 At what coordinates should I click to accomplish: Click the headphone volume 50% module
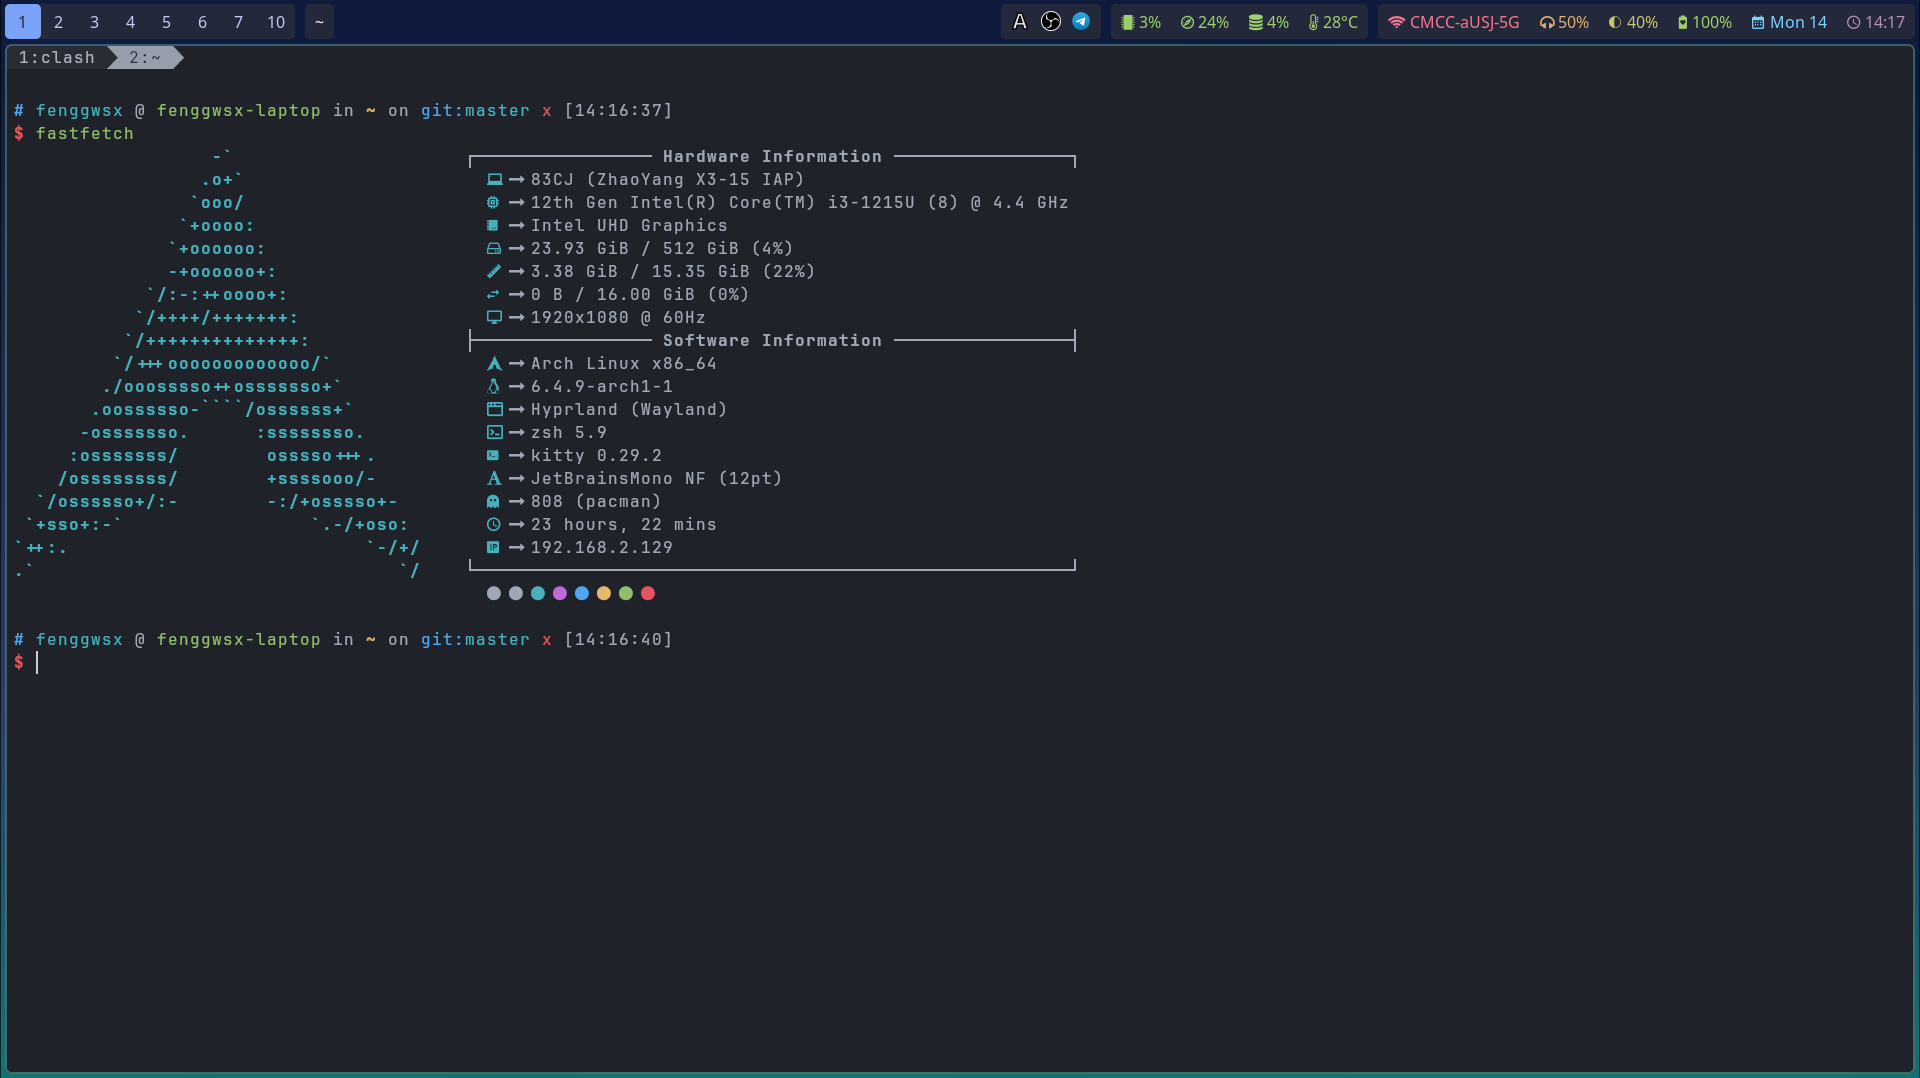(x=1564, y=22)
